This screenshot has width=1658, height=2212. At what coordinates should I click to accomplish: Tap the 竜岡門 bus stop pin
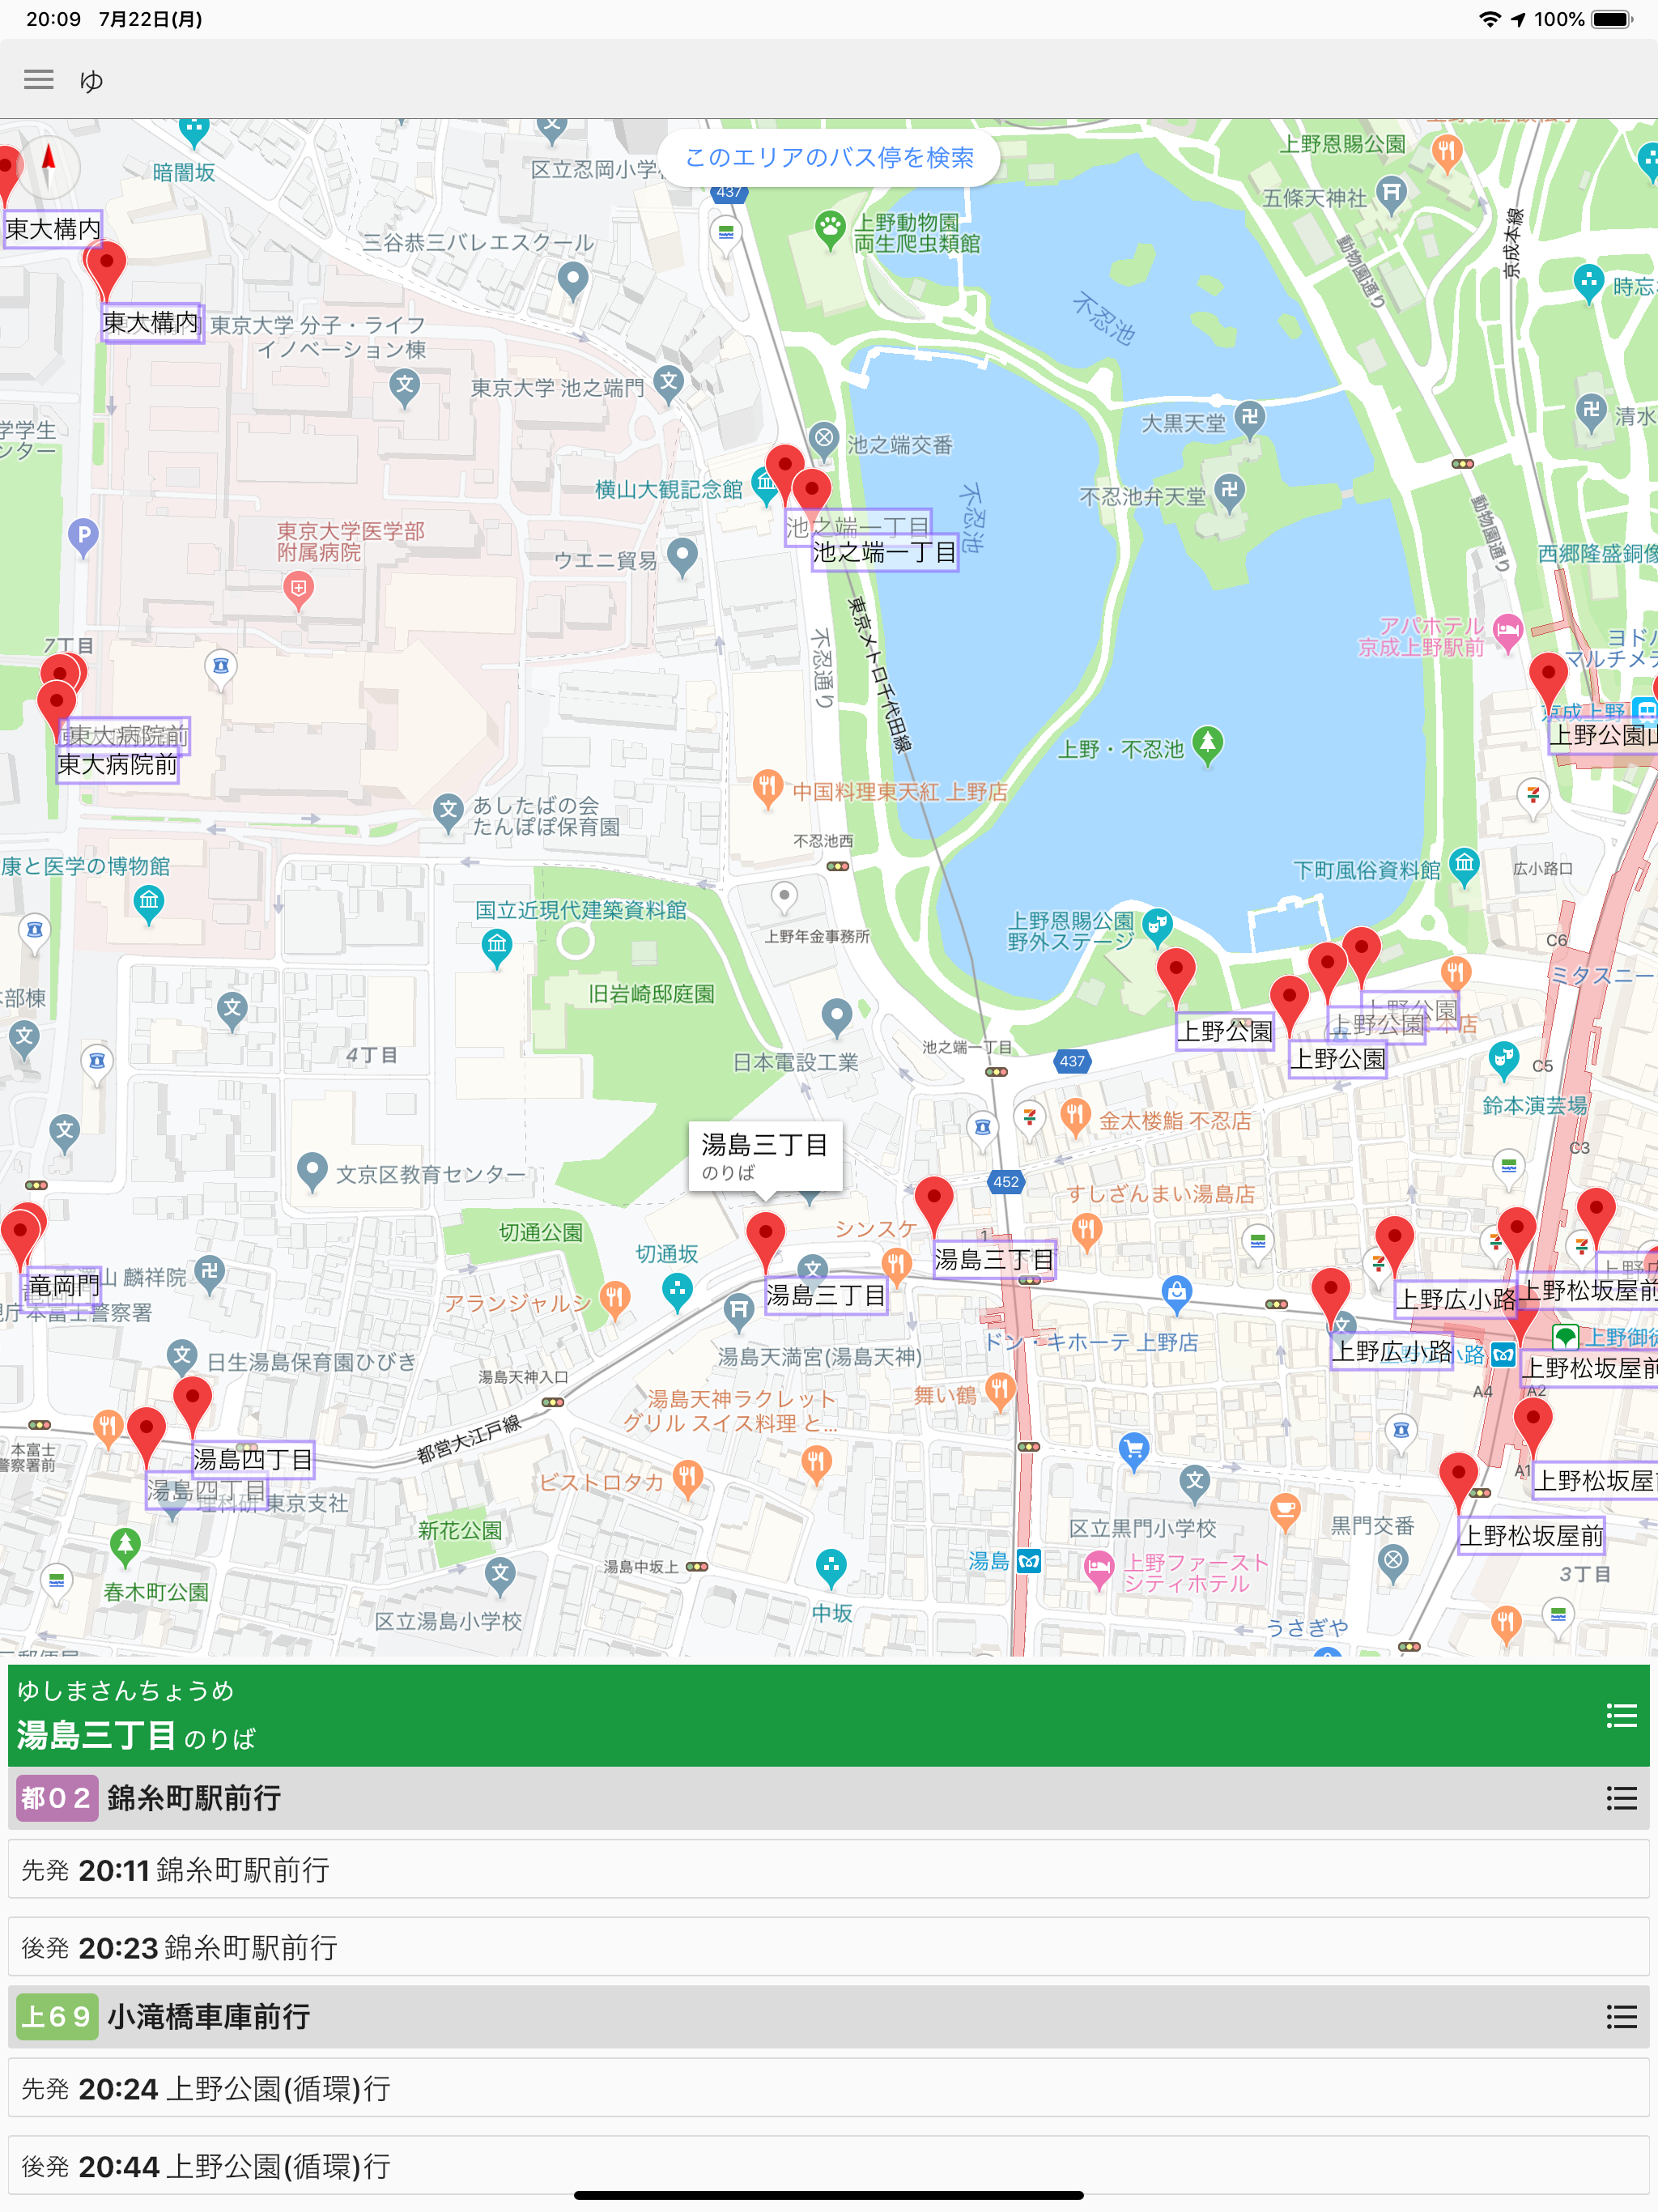pos(21,1237)
